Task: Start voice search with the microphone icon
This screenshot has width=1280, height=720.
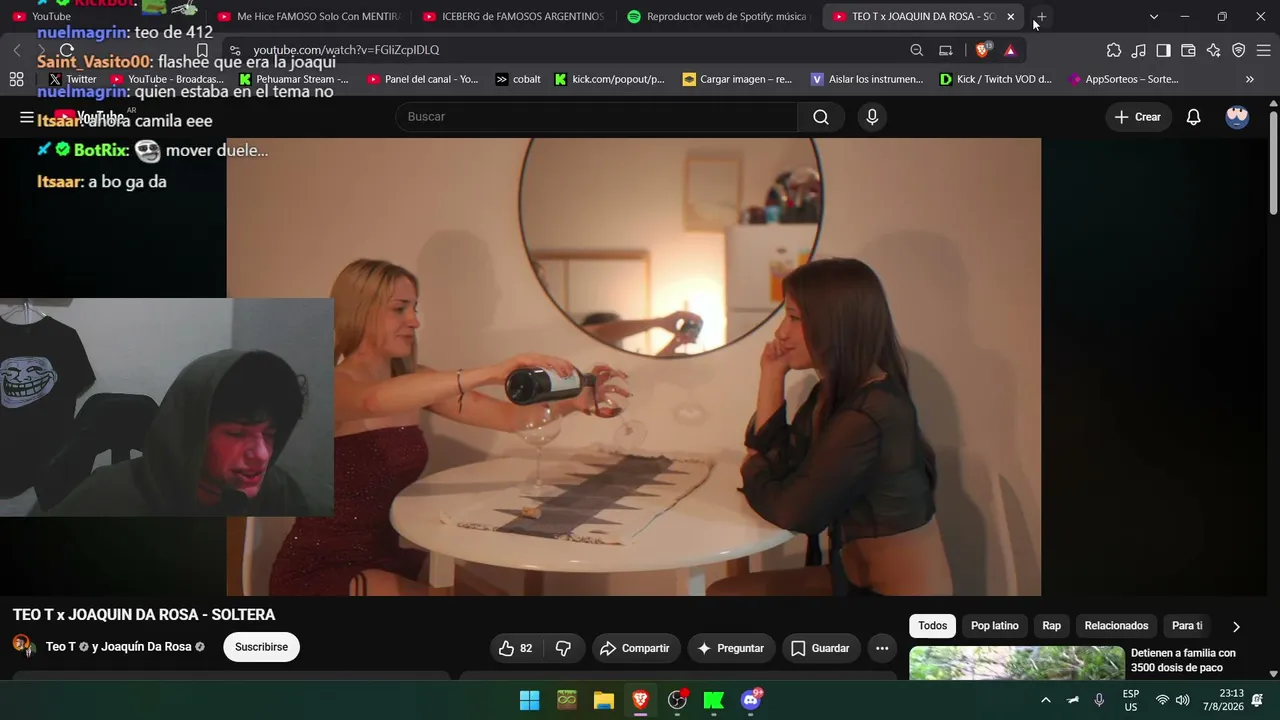Action: click(872, 117)
